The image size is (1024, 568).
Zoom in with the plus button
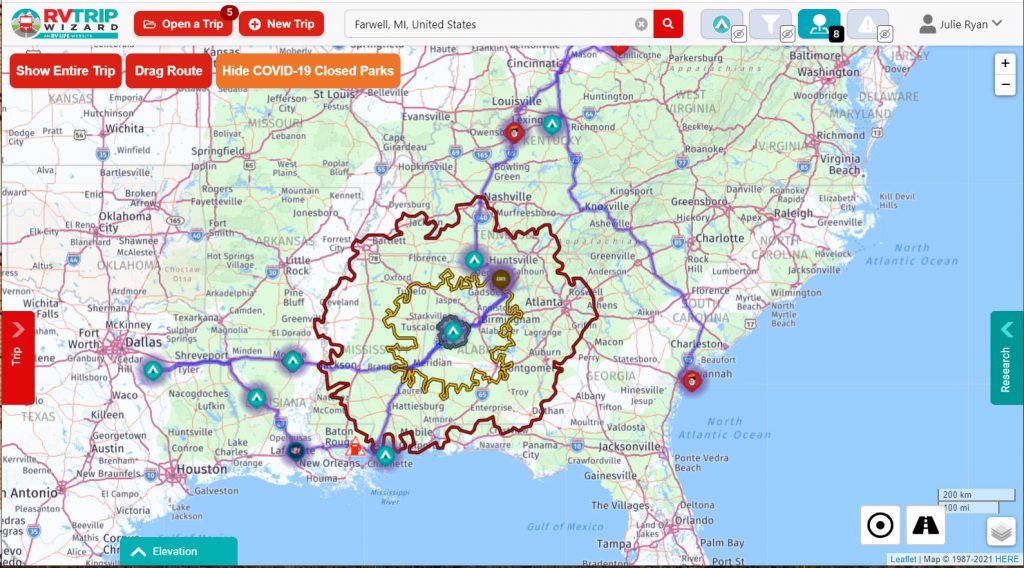click(1005, 63)
